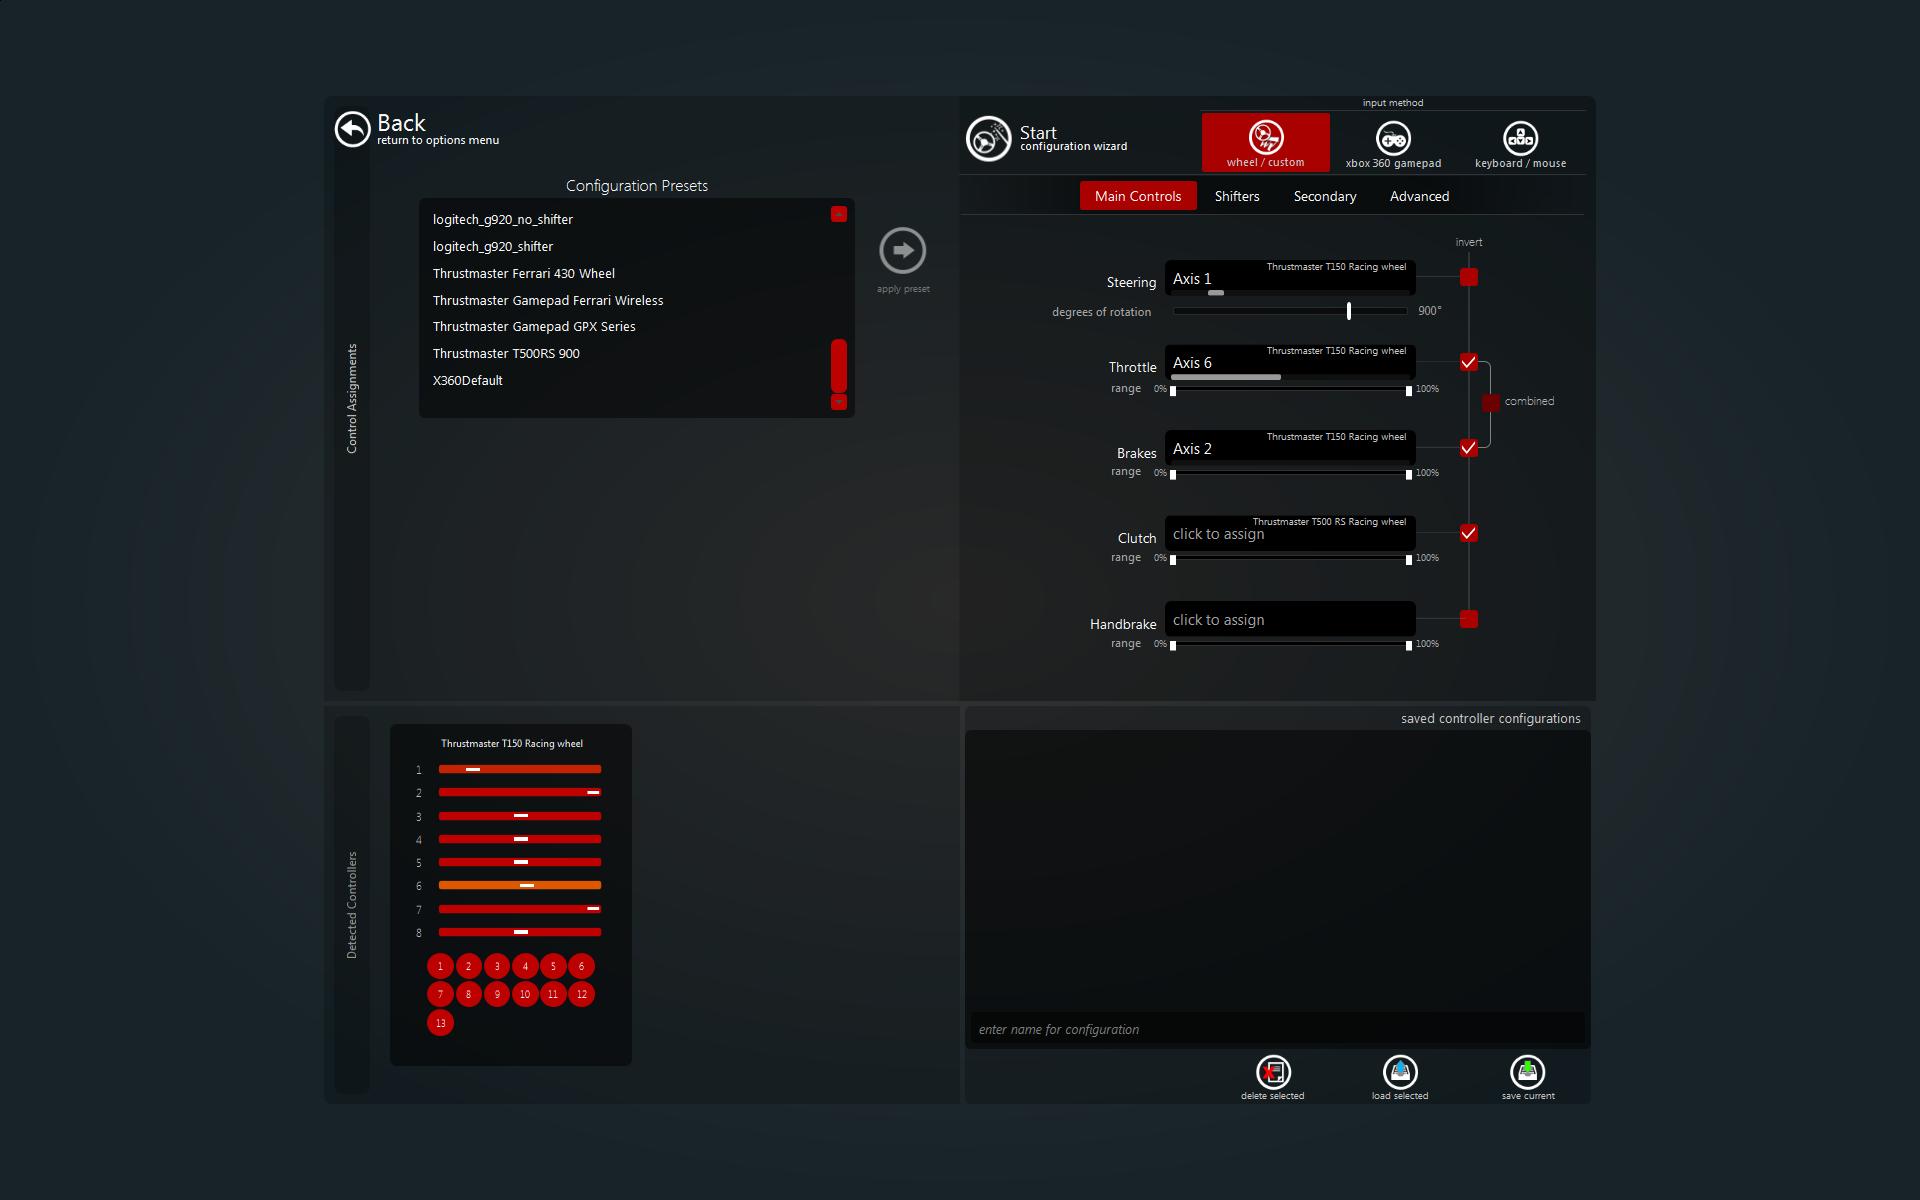The image size is (1920, 1200).
Task: Click the Handbrake assignment field
Action: (x=1289, y=620)
